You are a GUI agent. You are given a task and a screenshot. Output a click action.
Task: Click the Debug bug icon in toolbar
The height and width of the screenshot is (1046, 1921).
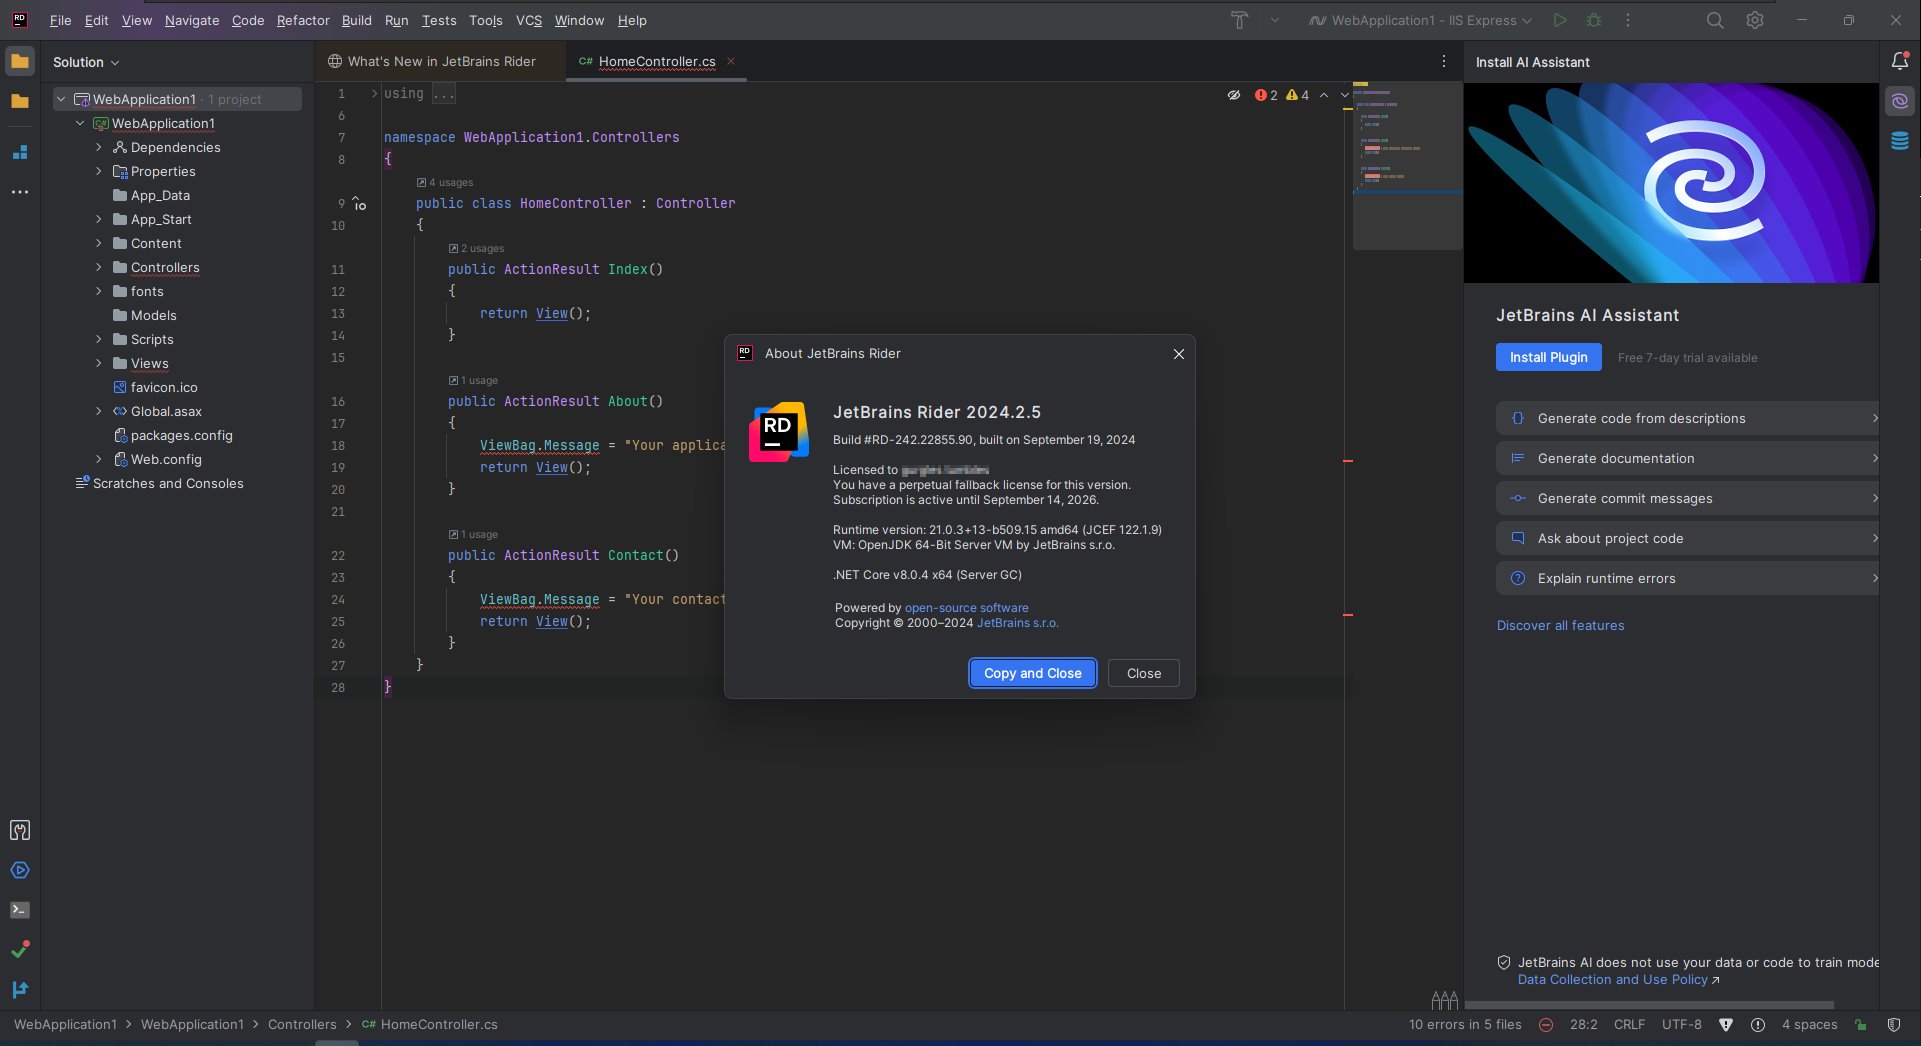click(x=1594, y=20)
